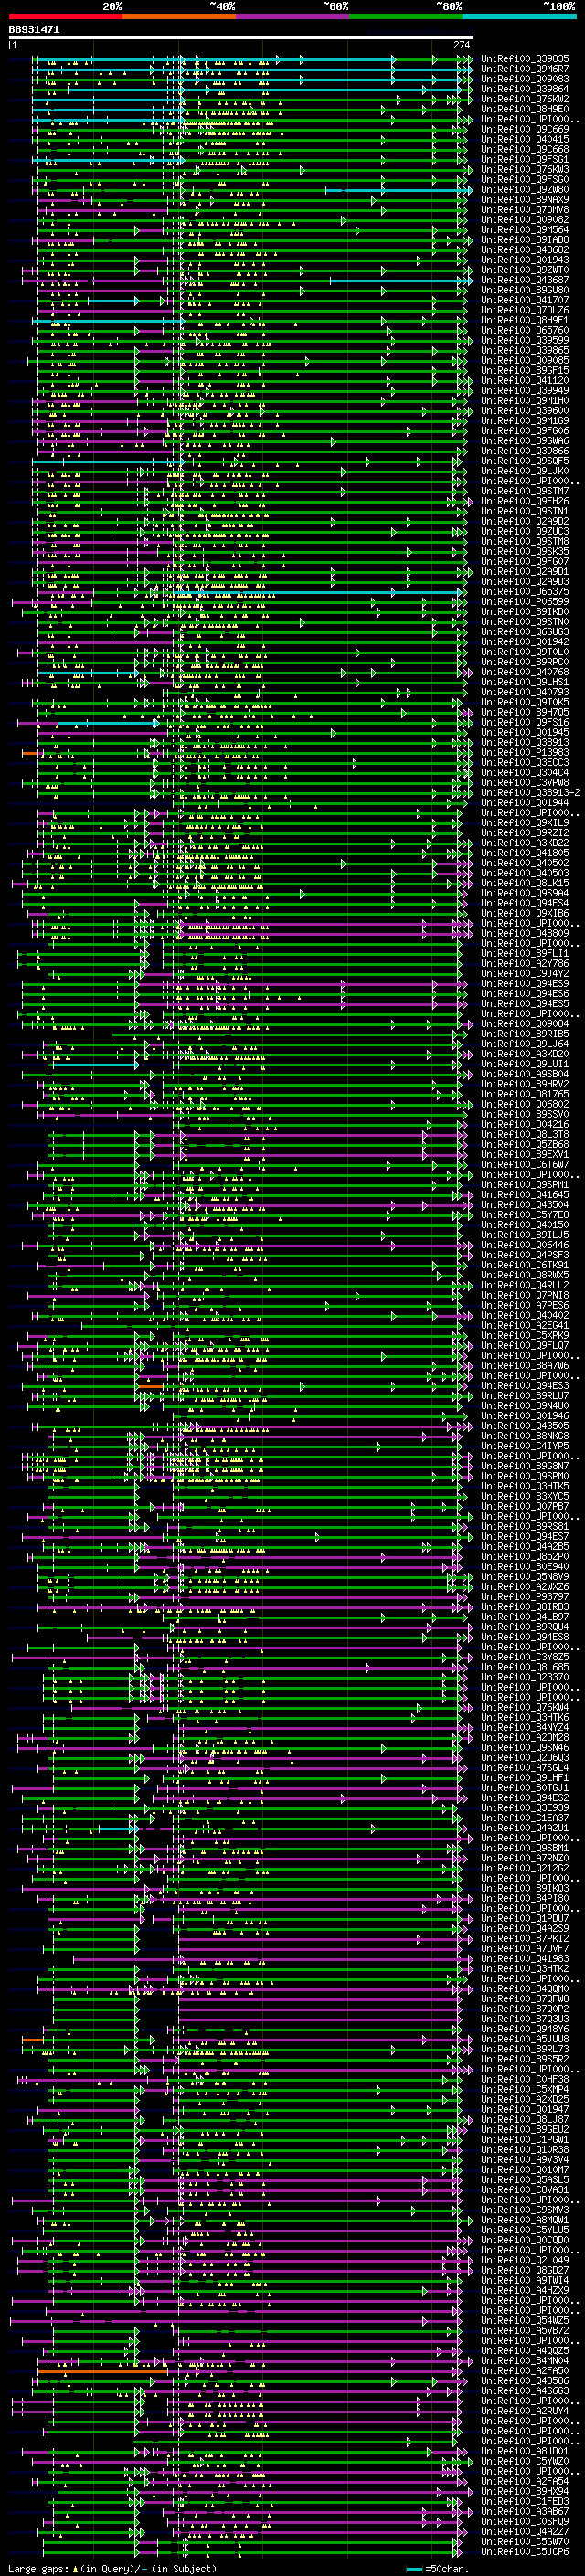Select hit label UniRef100_B9H7Q5
Viewport: 585px width, 2576px height.
[525, 712]
